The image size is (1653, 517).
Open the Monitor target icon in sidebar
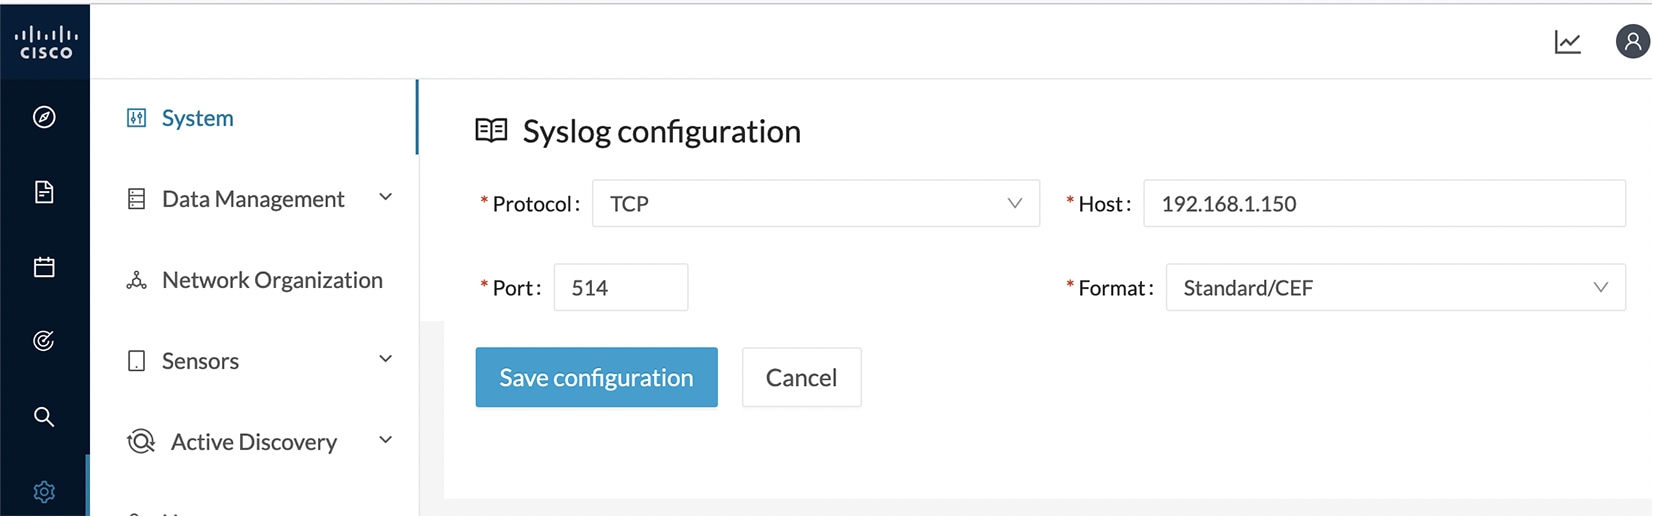[44, 341]
